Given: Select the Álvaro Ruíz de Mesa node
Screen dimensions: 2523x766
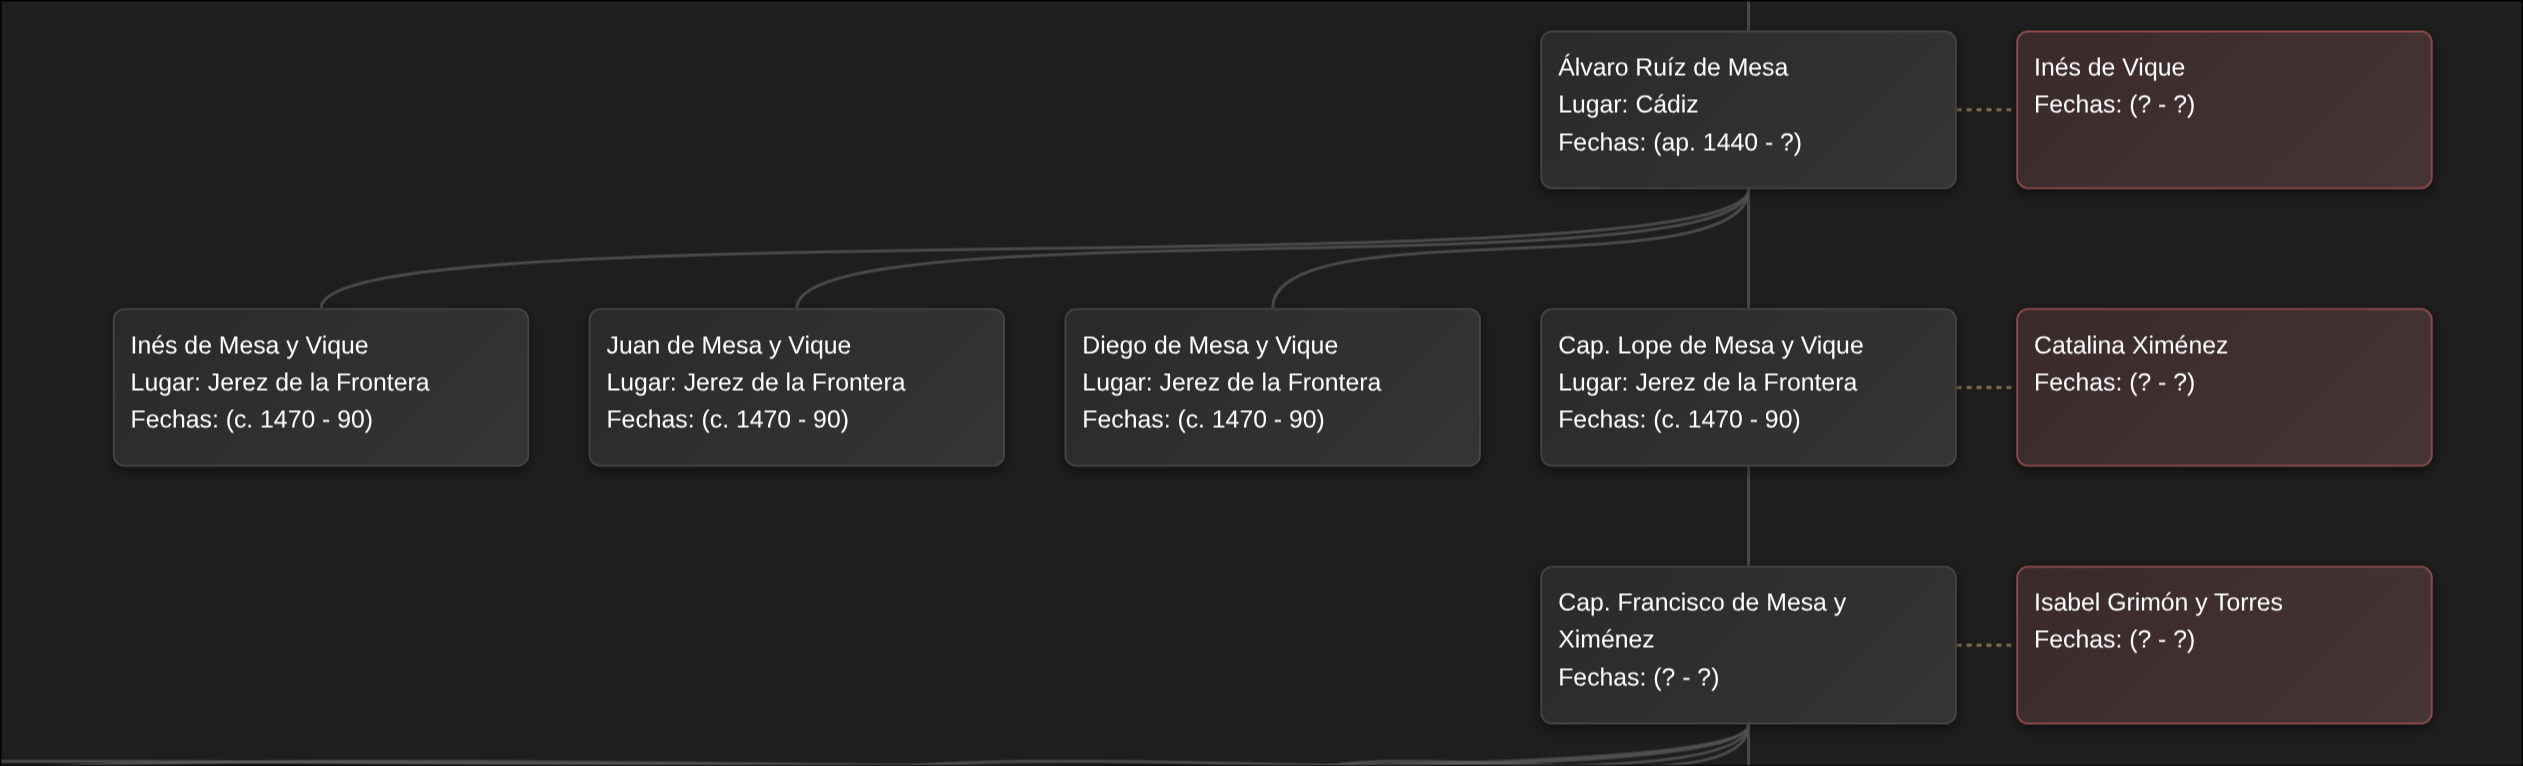Looking at the screenshot, I should pyautogui.click(x=1747, y=110).
